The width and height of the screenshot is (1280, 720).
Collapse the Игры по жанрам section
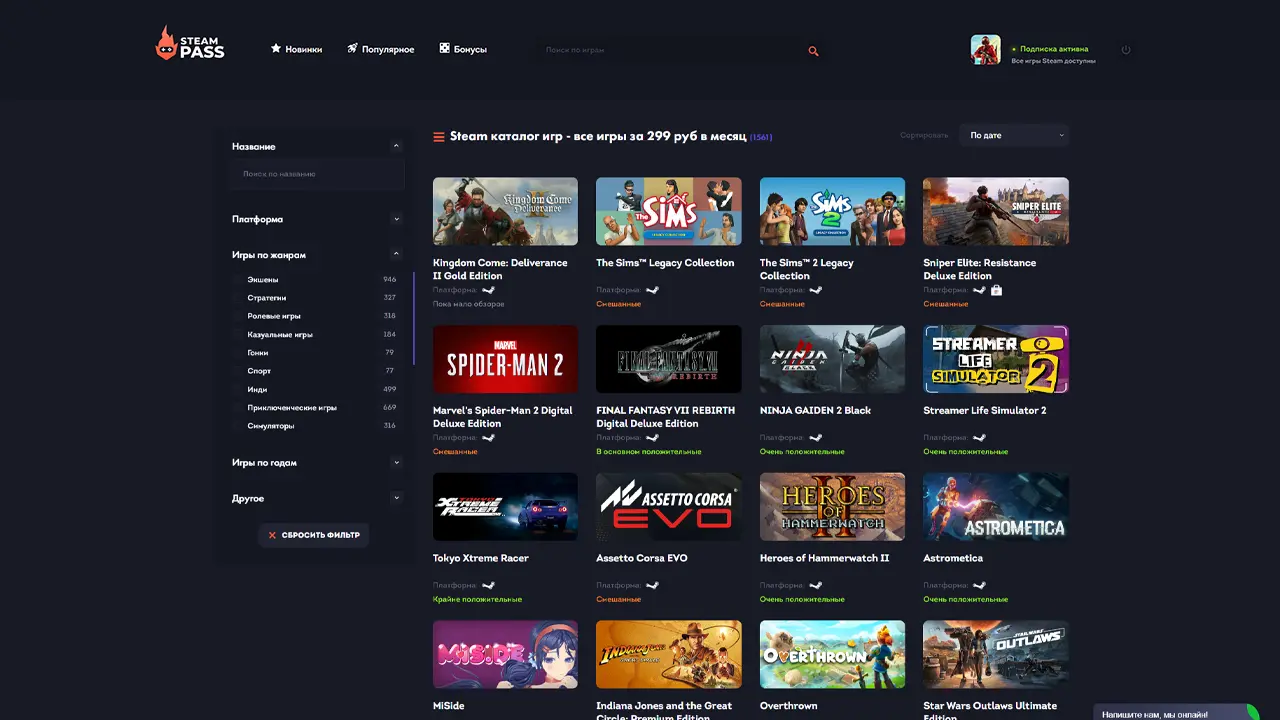pos(396,254)
